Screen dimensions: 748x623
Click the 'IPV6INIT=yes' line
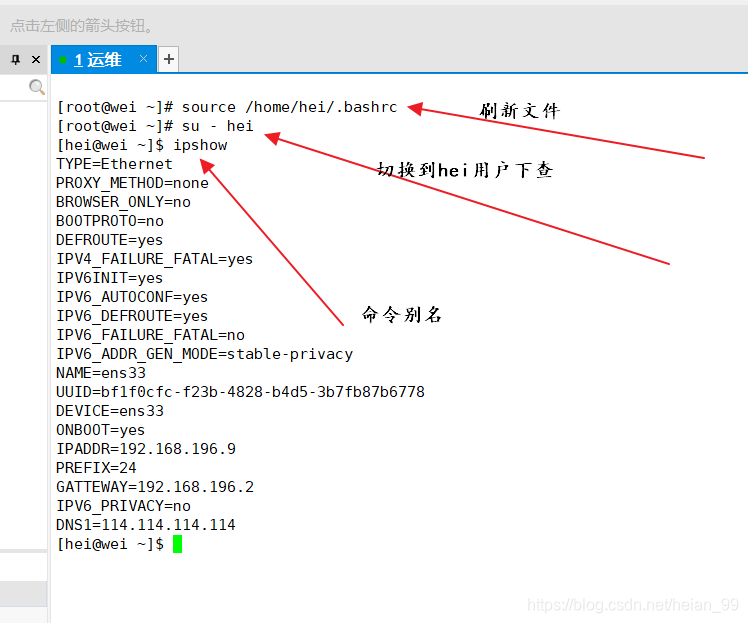click(x=109, y=279)
